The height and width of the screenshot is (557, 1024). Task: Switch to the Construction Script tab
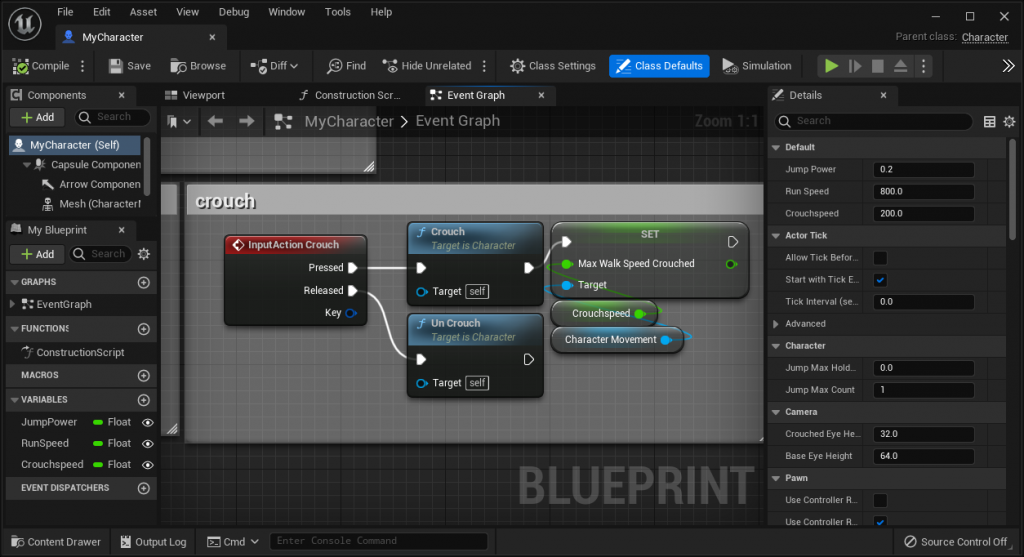[x=350, y=95]
